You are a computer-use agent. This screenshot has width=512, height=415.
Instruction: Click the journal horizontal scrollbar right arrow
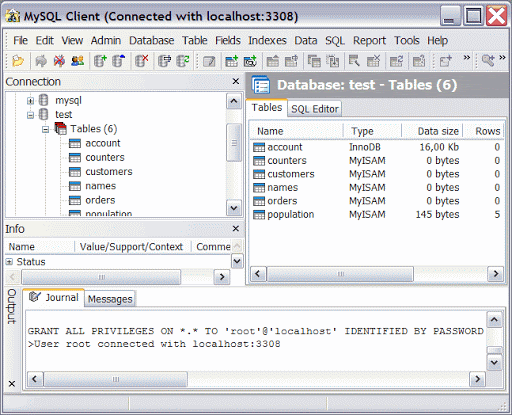pyautogui.click(x=477, y=379)
